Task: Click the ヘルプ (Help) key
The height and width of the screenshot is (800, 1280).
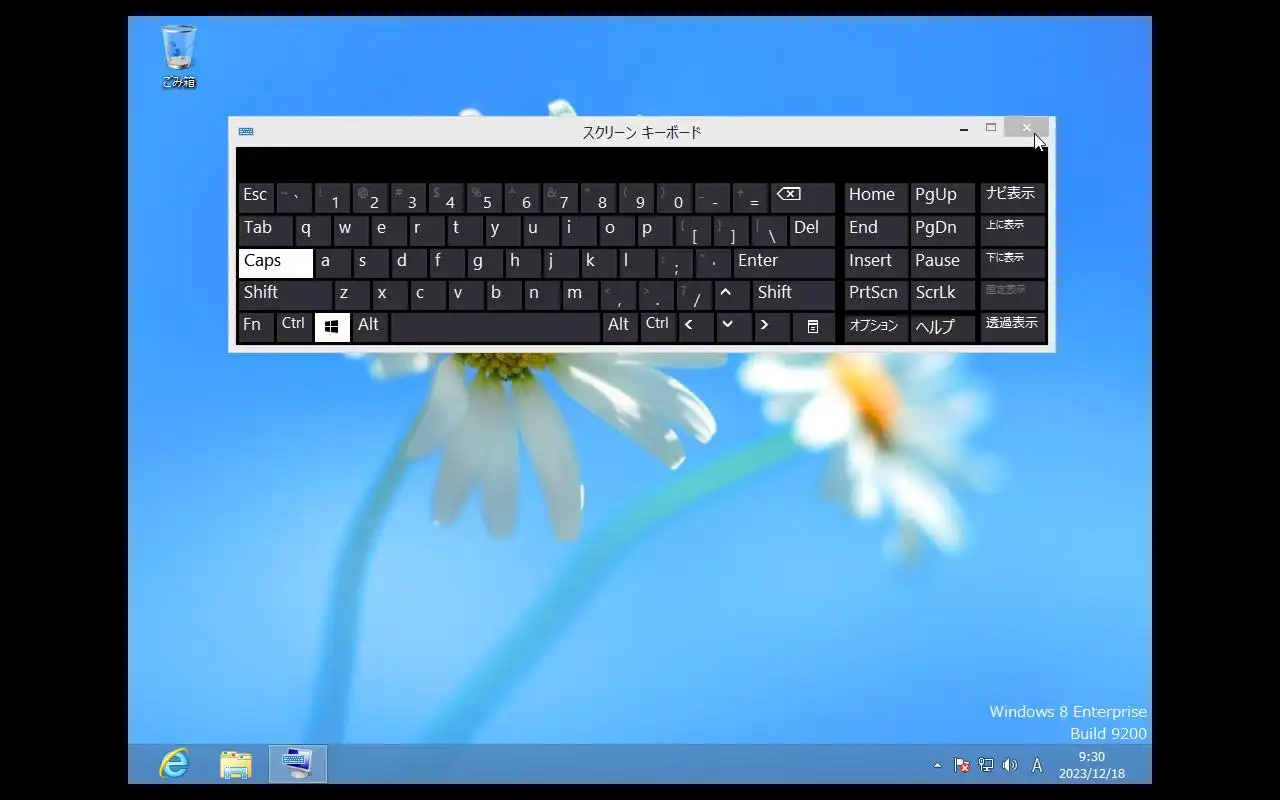Action: coord(942,327)
